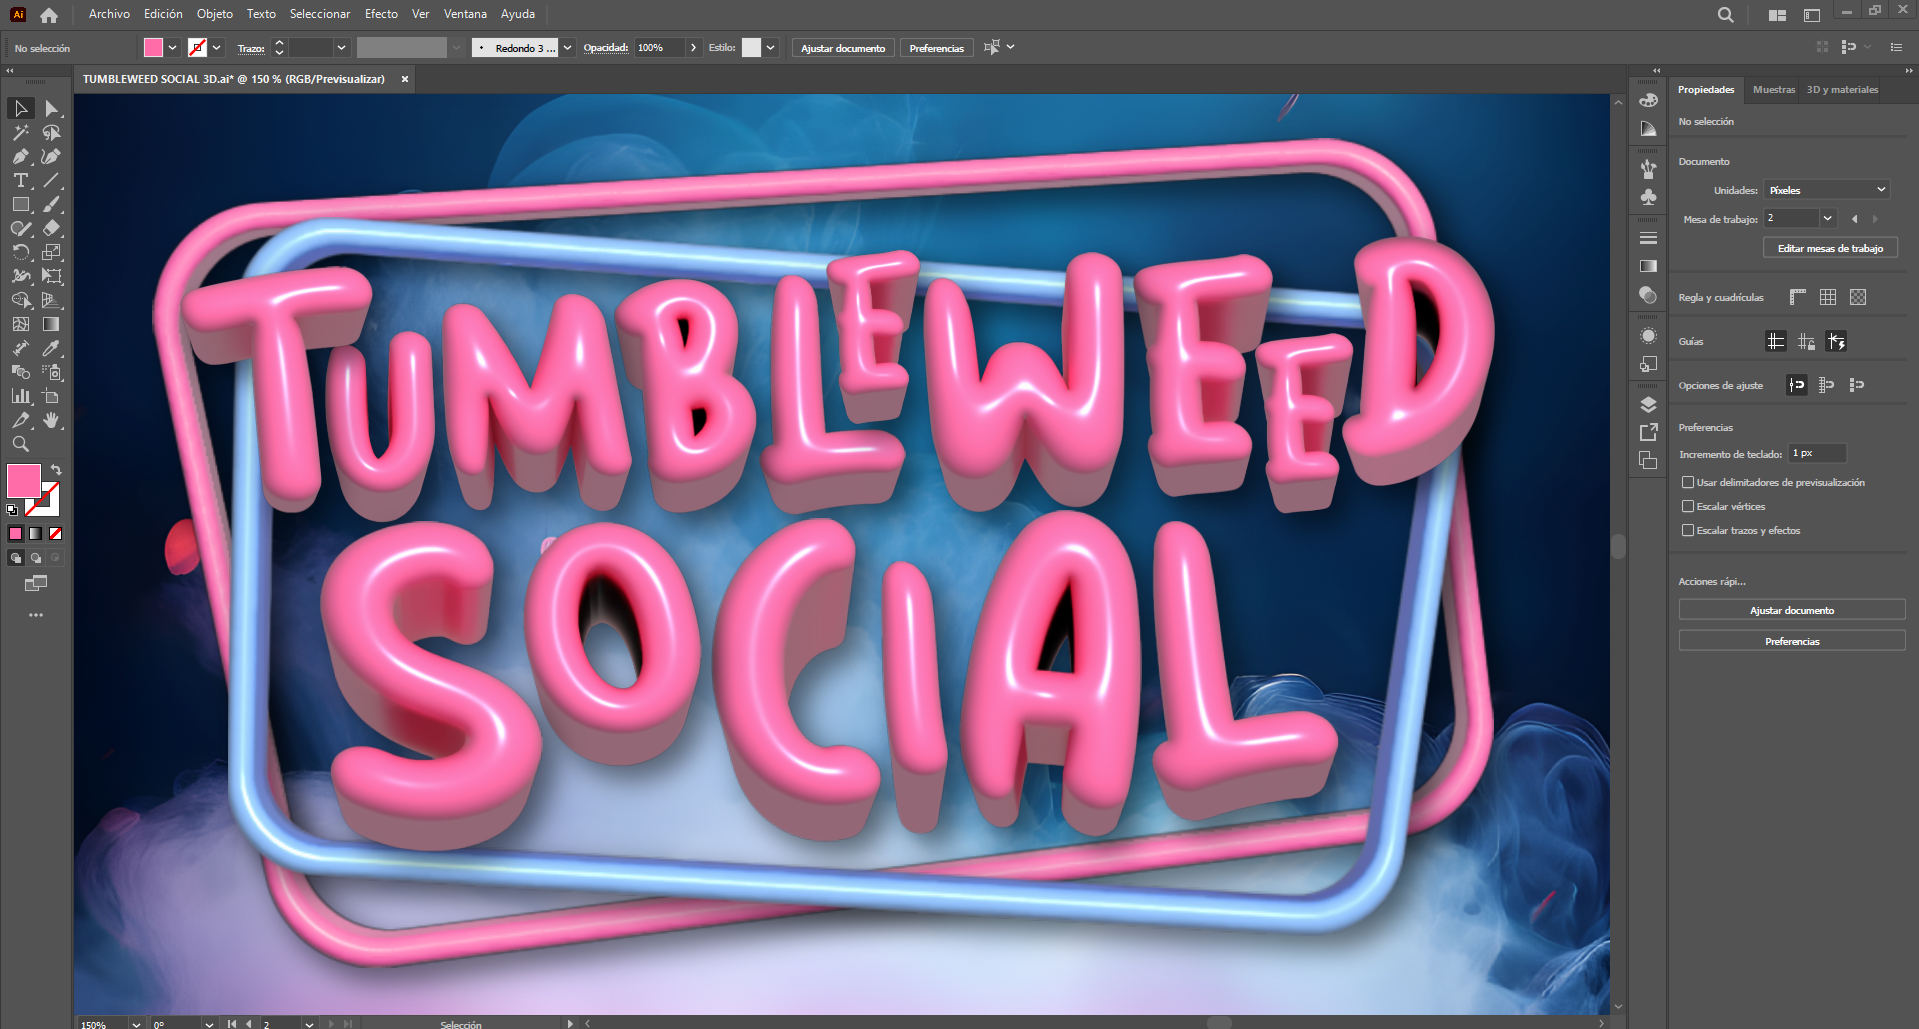The height and width of the screenshot is (1029, 1919).
Task: Close the TUMBLEWEED SOCIAL 3D.ai tab
Action: point(405,79)
